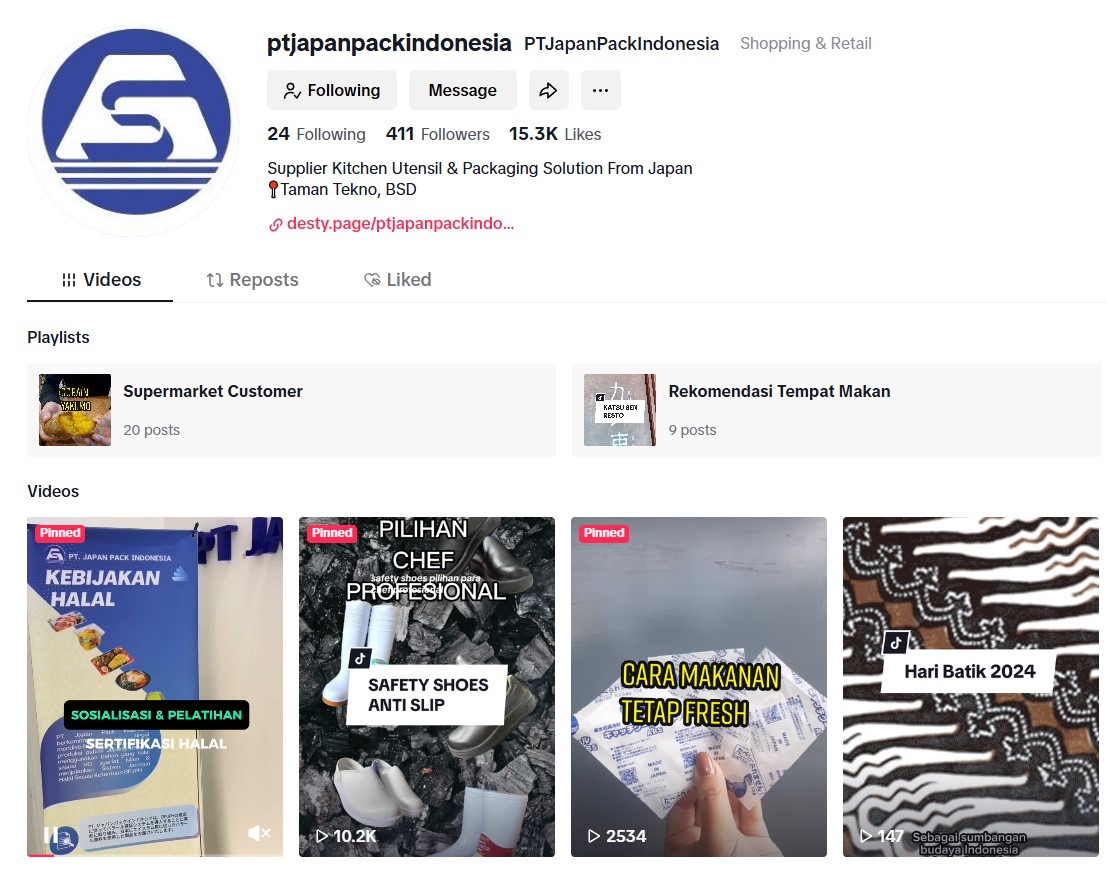
Task: Click the Message button
Action: [462, 90]
